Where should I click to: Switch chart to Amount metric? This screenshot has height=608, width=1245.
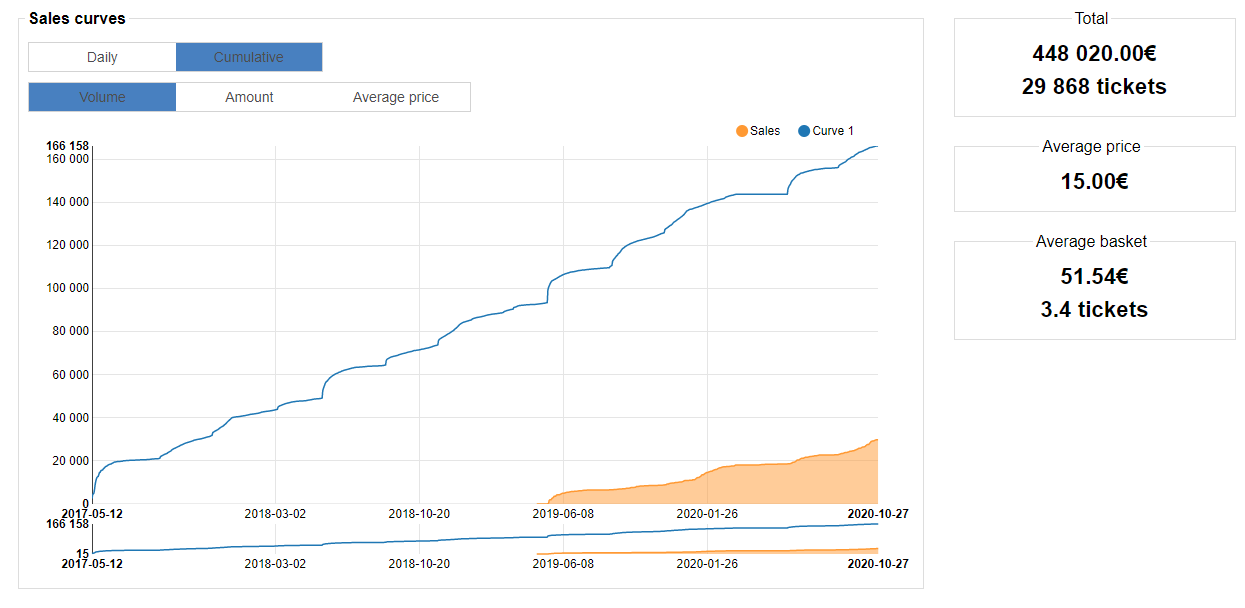(249, 97)
